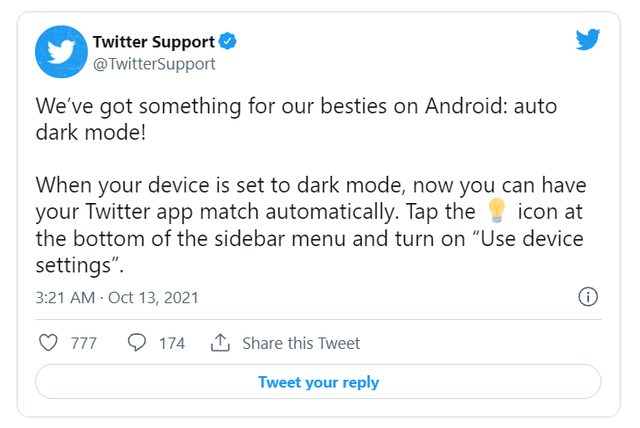
Task: Click the Tweet your reply button
Action: [x=318, y=382]
